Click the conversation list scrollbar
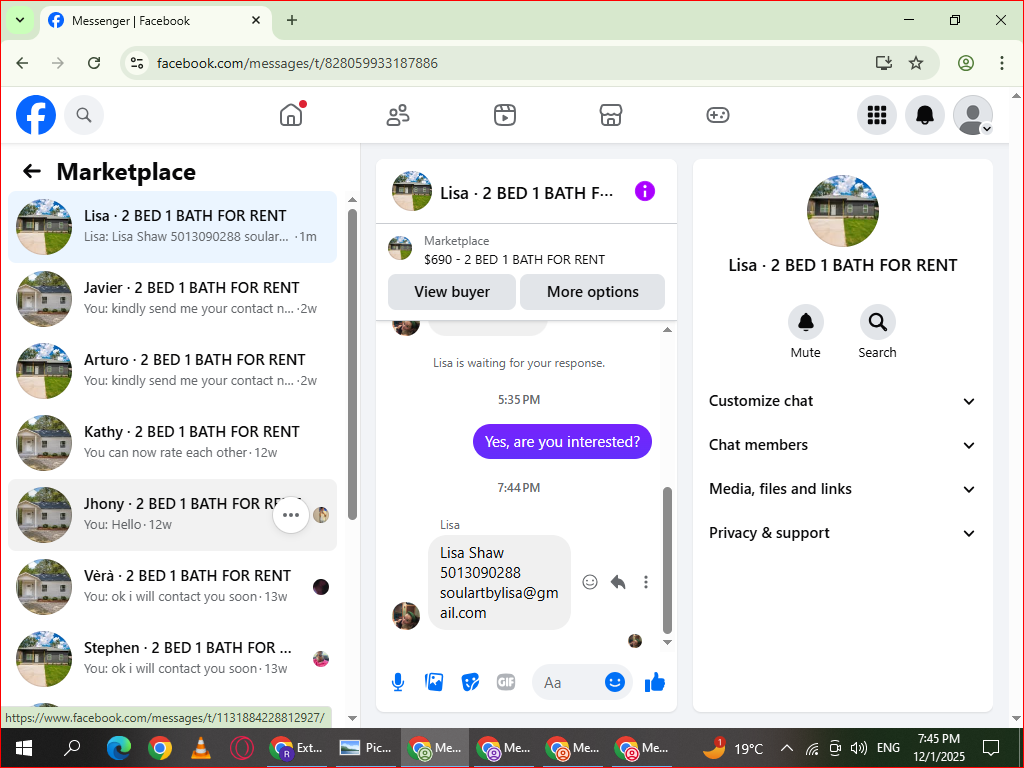Screen dimensions: 1024x768 [x=353, y=364]
